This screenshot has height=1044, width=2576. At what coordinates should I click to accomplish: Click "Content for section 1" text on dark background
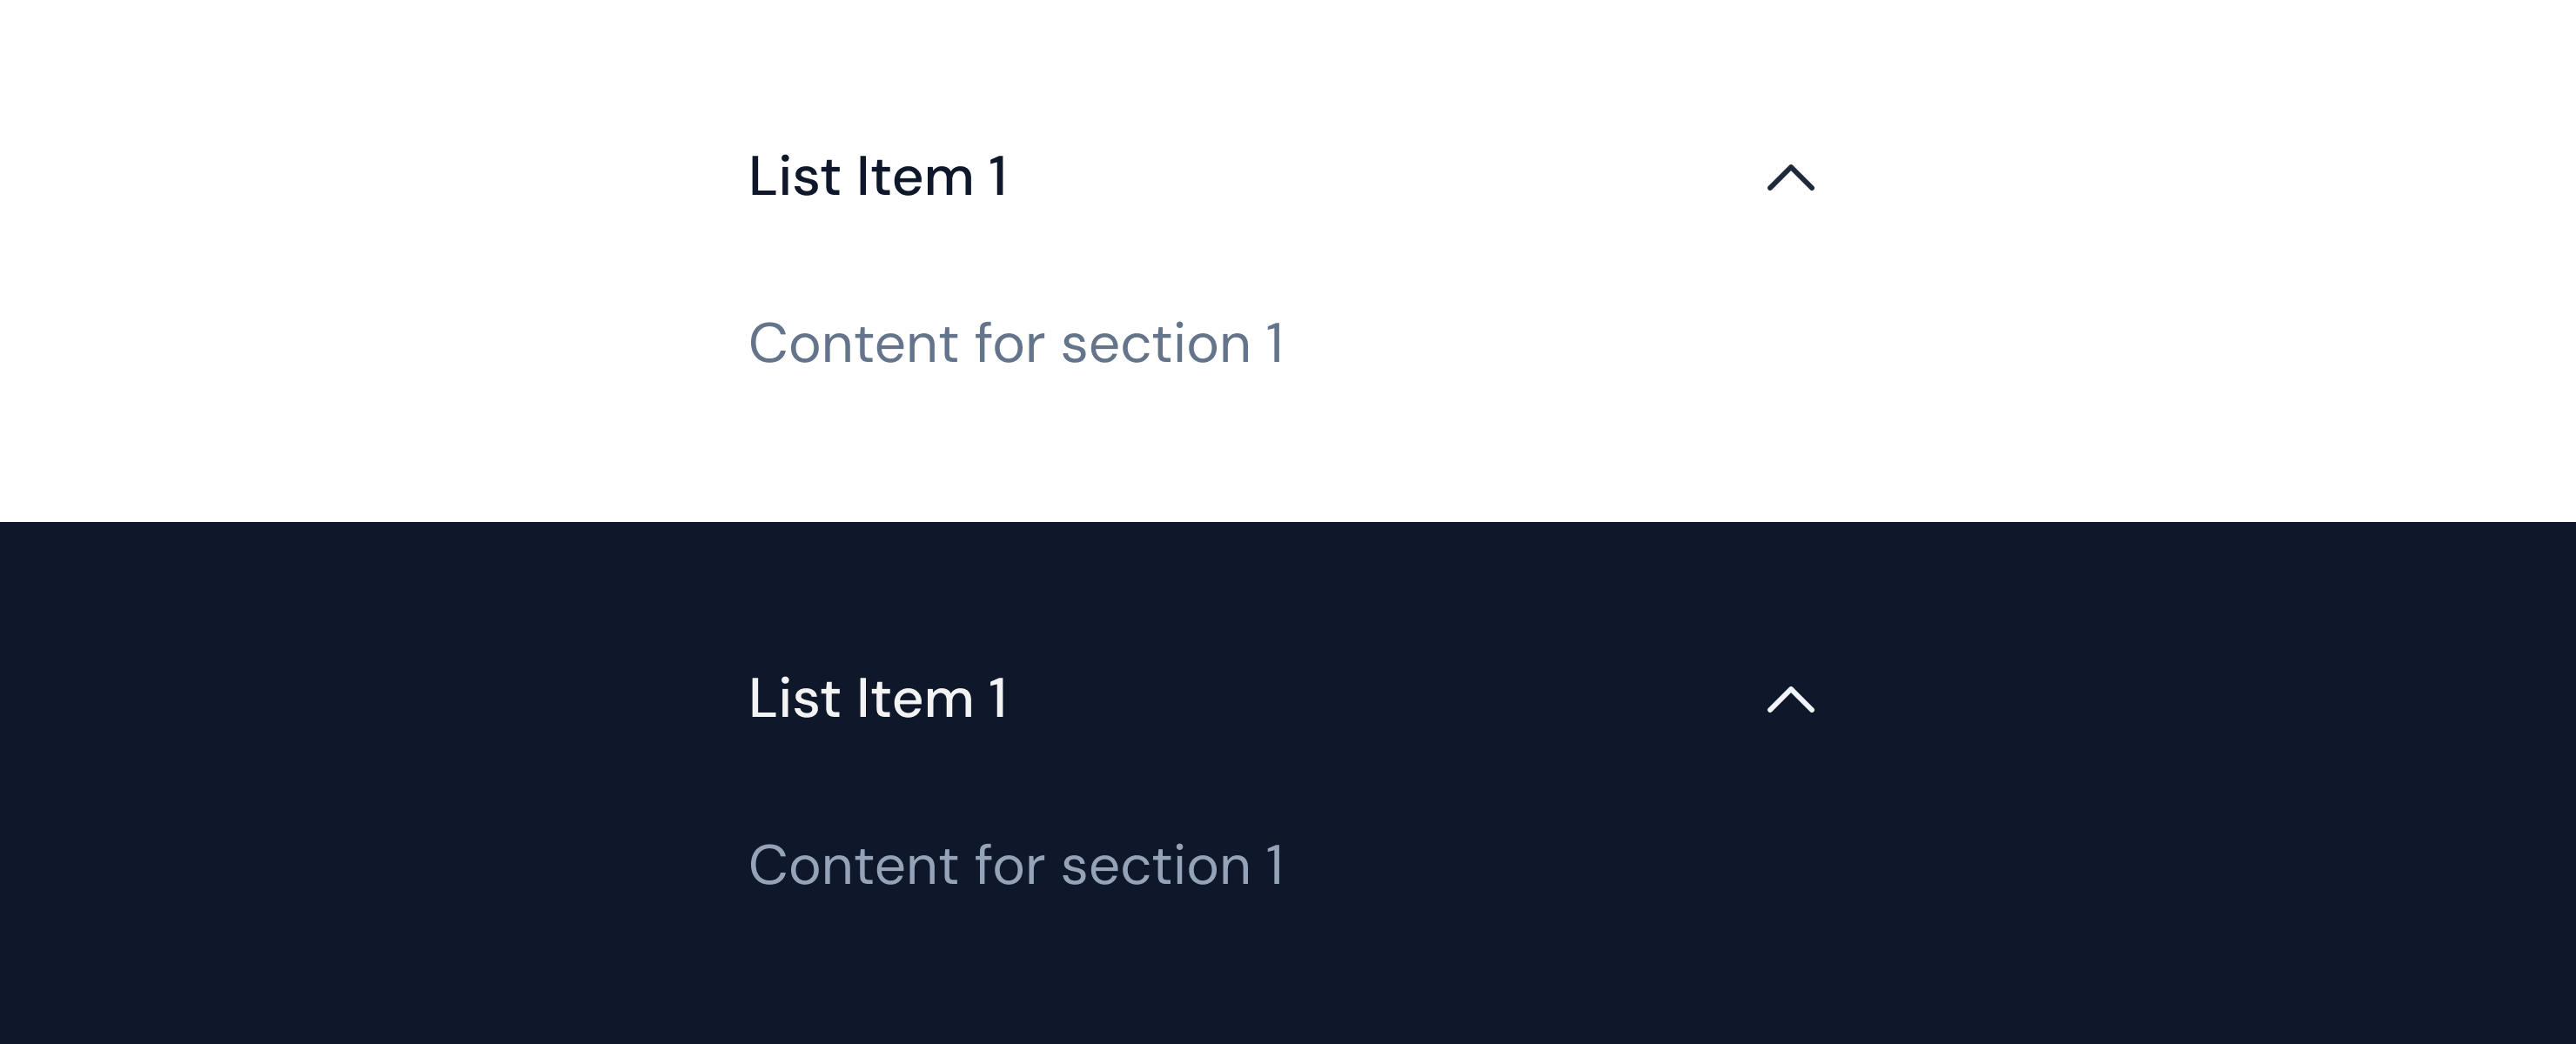pos(1016,865)
